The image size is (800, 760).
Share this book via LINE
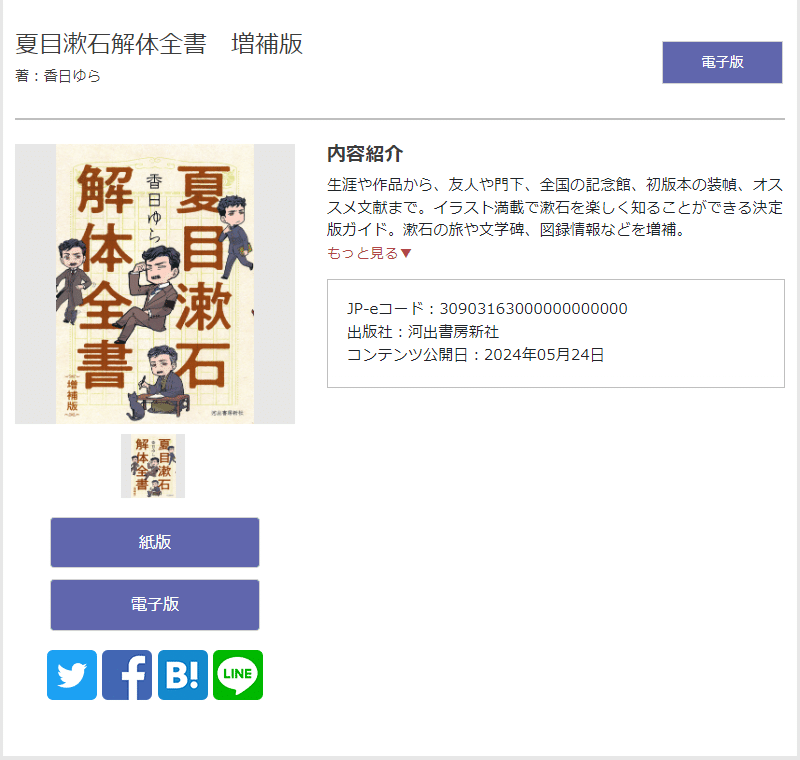tap(238, 675)
